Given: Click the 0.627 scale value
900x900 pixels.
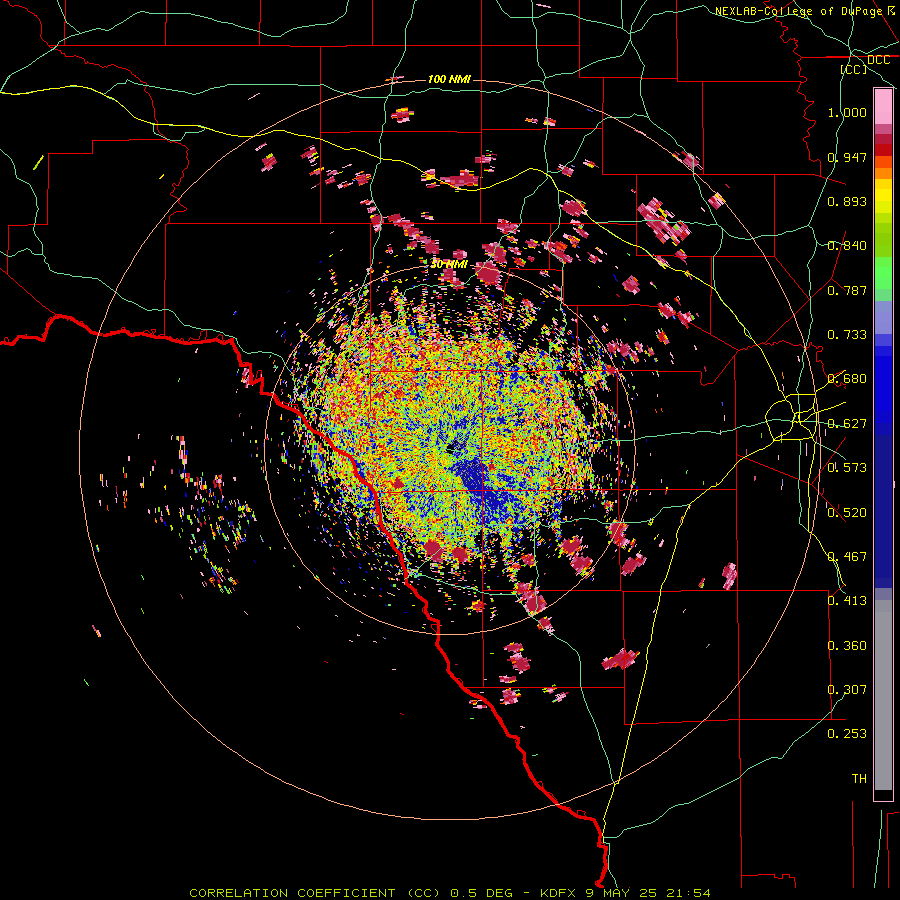Looking at the screenshot, I should pos(847,424).
